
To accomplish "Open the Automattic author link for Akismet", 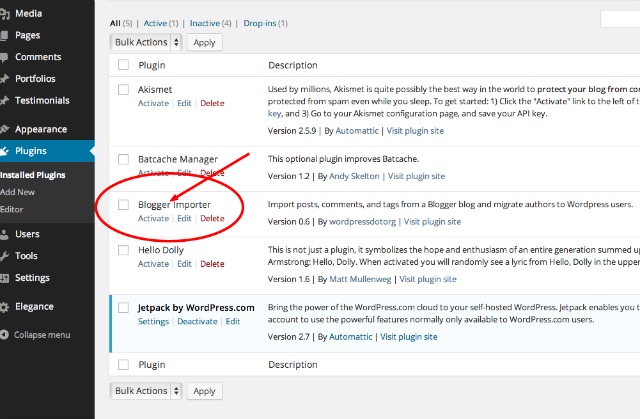I will (x=357, y=131).
